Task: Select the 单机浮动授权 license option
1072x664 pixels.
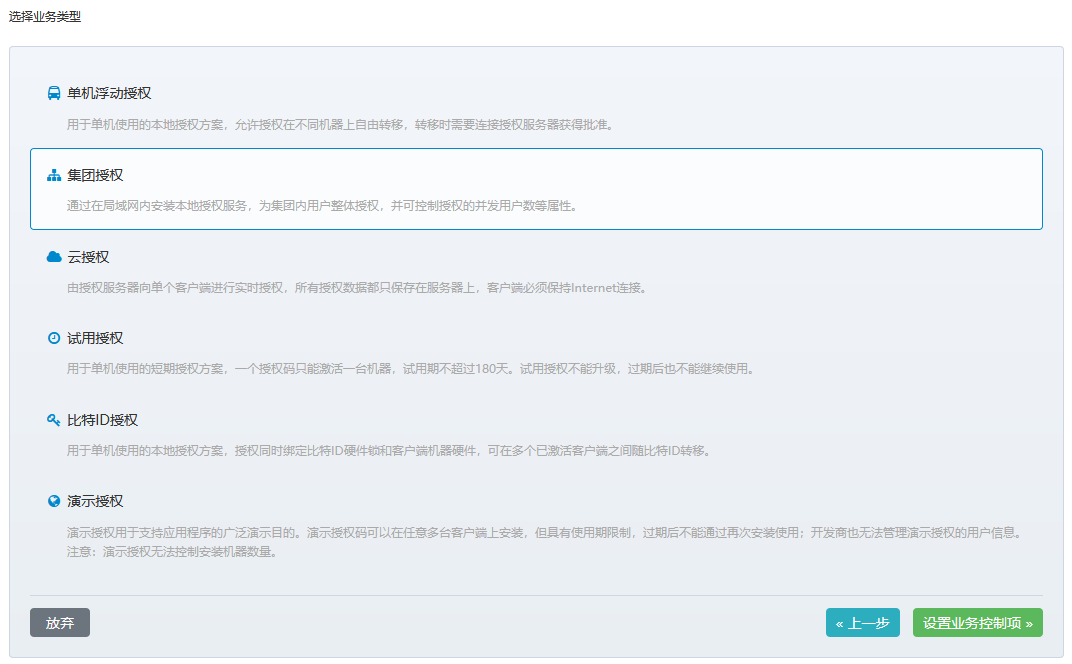Action: 536,107
